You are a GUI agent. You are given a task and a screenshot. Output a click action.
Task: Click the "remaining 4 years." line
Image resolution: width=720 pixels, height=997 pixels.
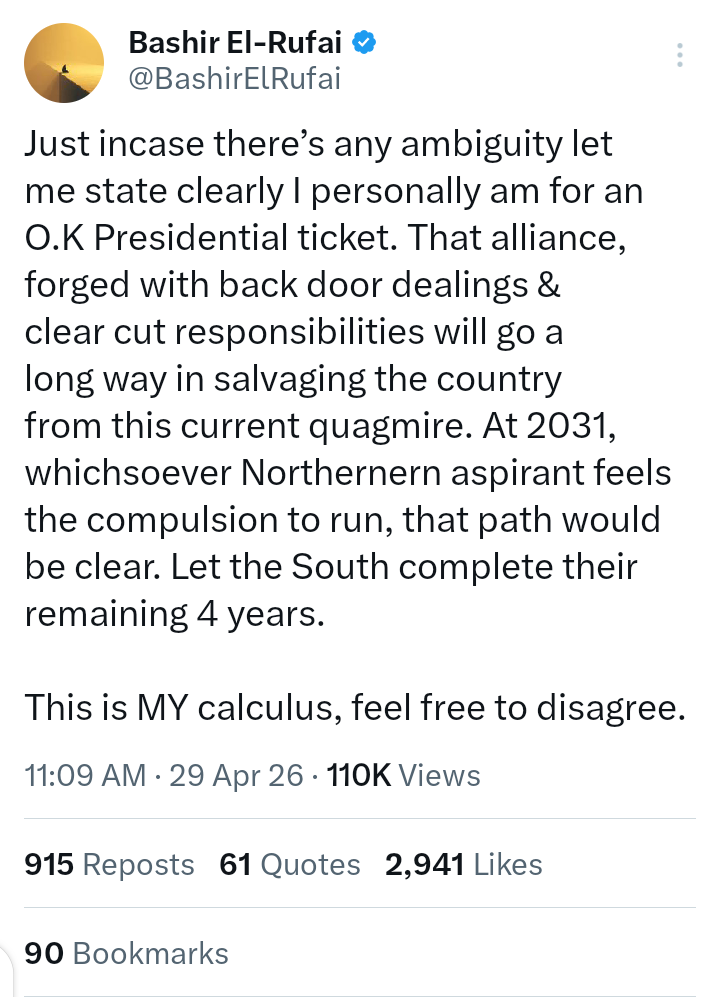tap(175, 614)
